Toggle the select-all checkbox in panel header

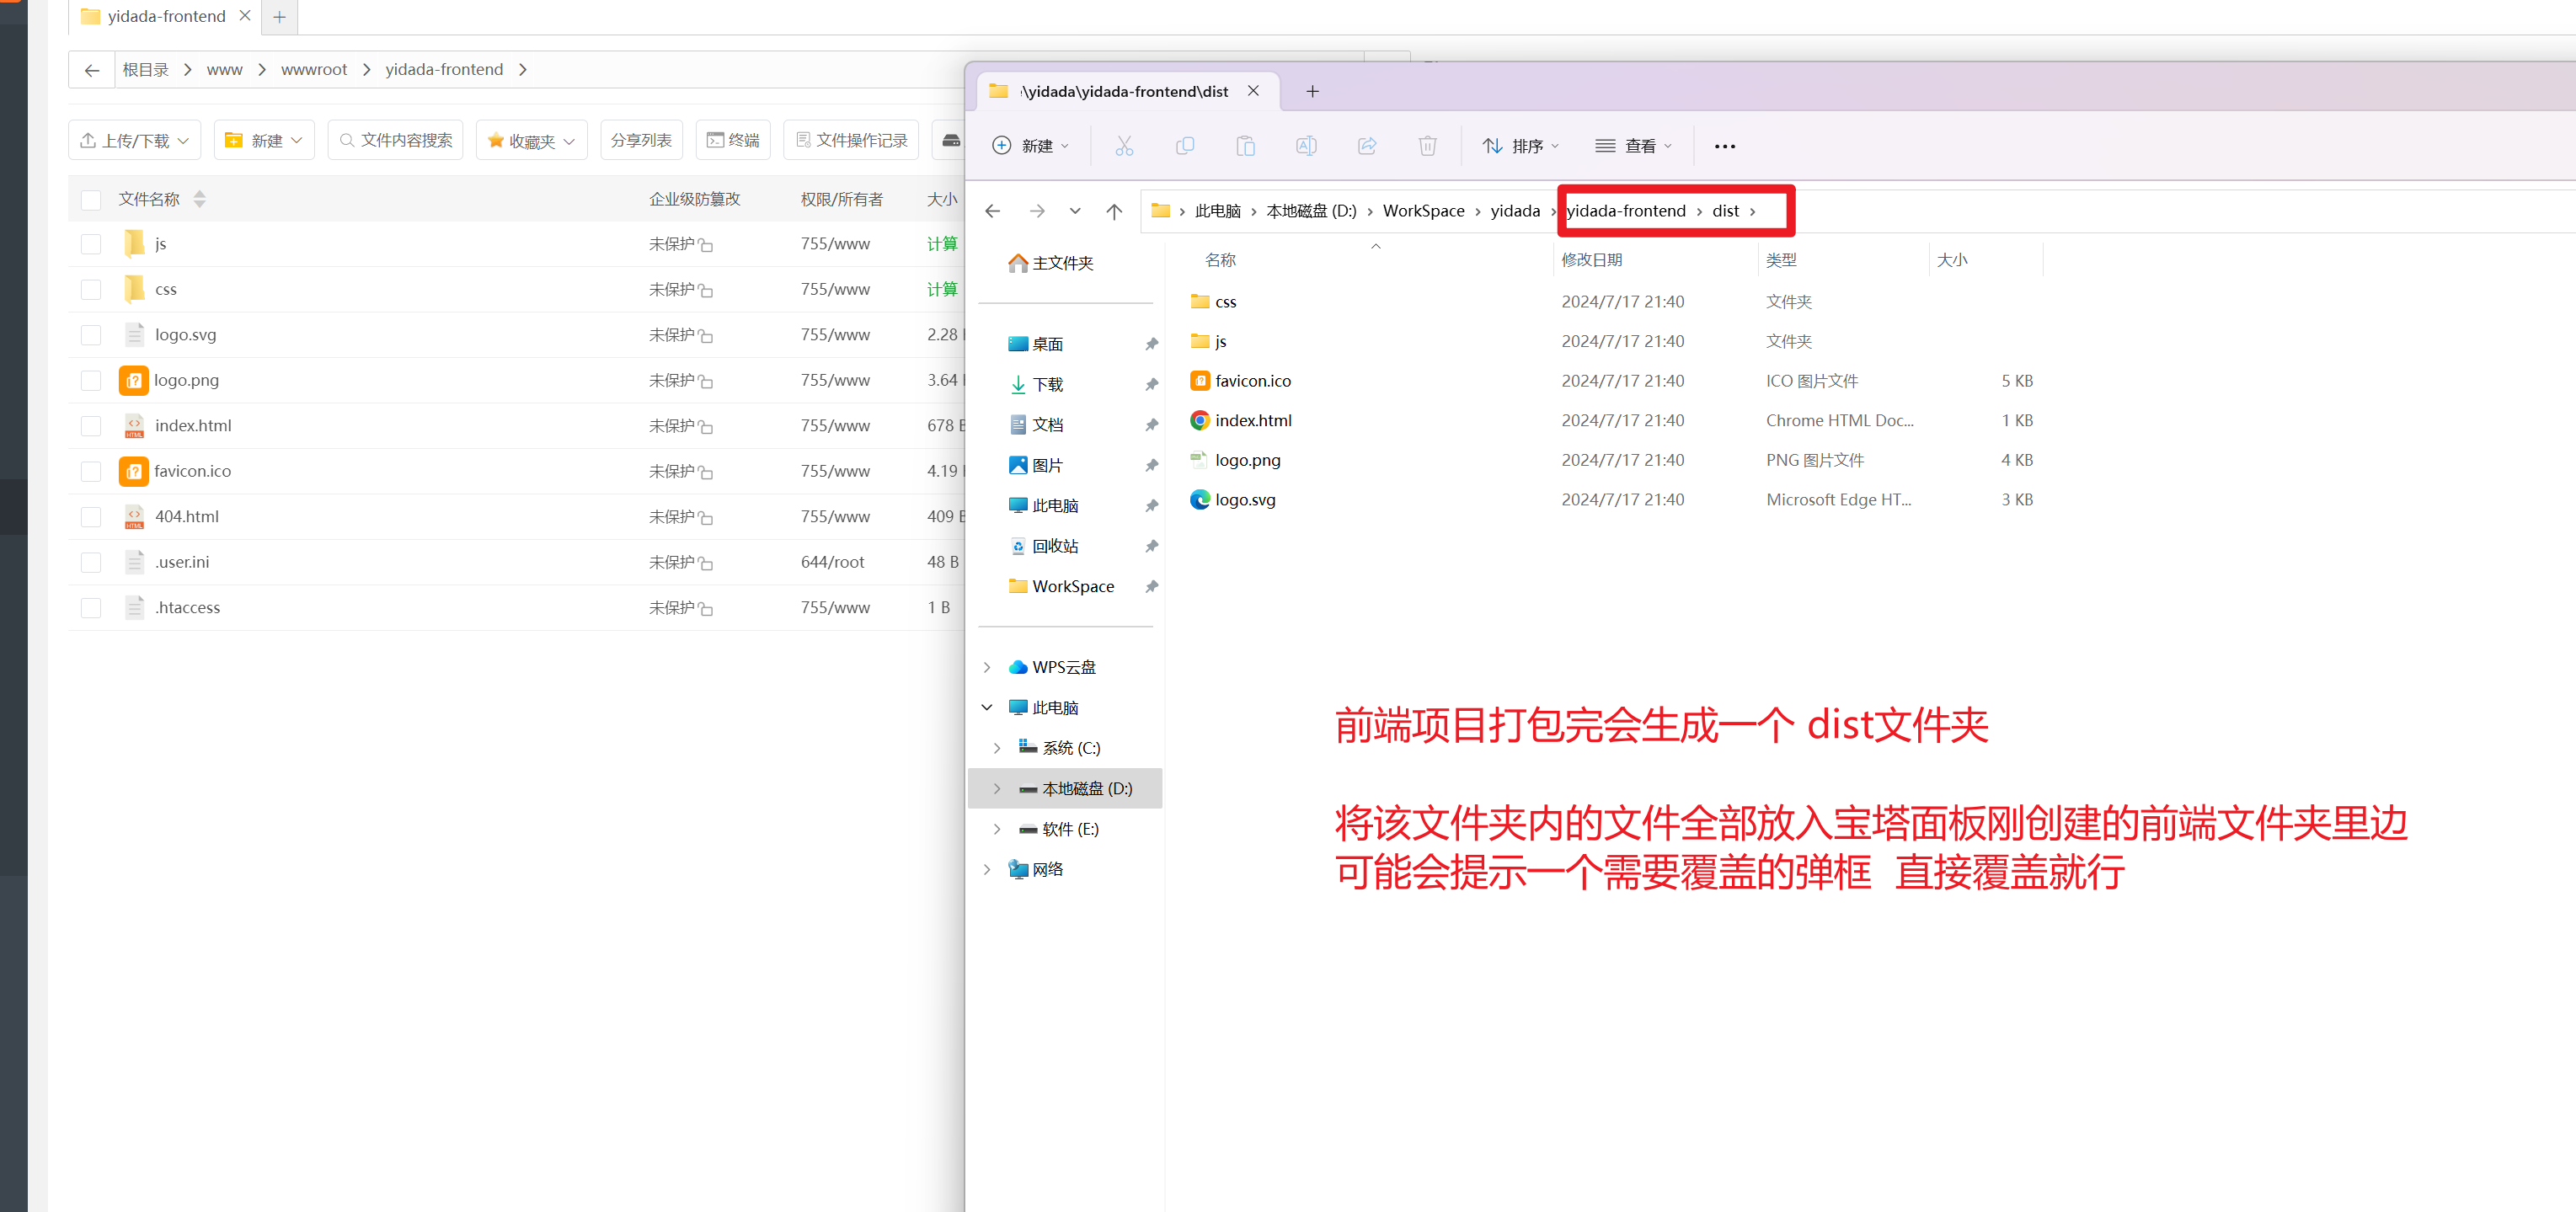(x=91, y=200)
